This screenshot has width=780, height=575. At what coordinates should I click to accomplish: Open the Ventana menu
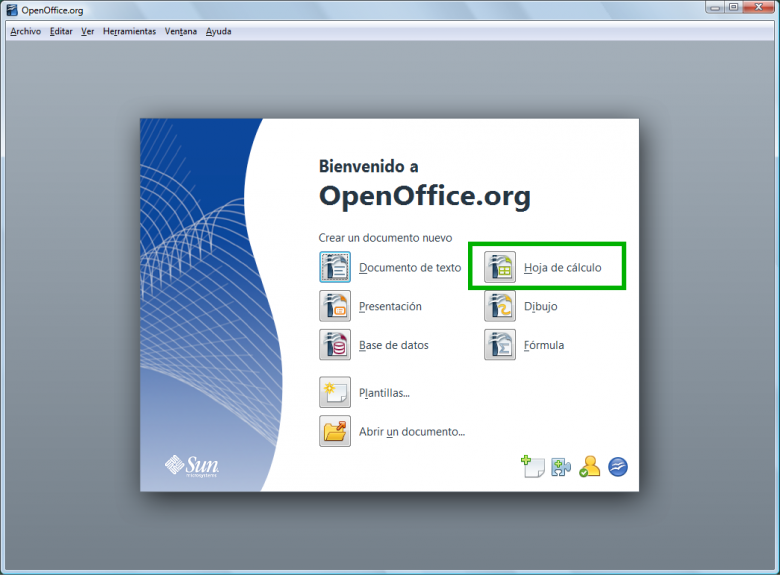(181, 31)
